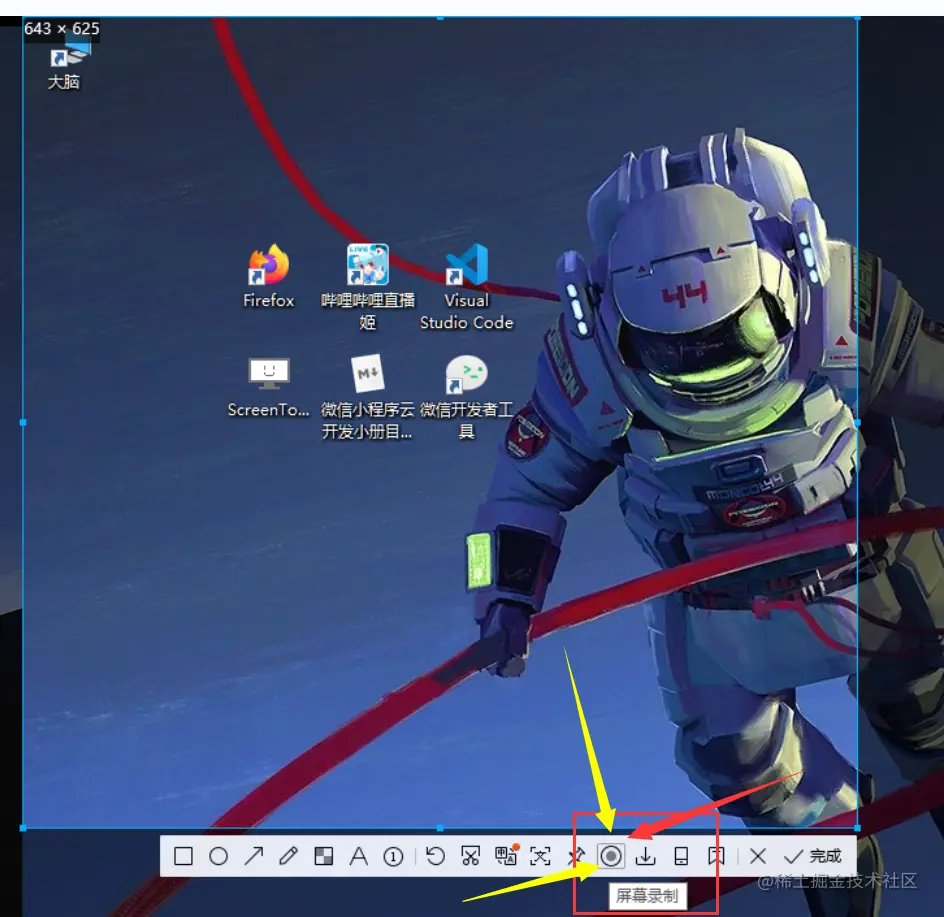Save the screenshot with download icon

645,856
